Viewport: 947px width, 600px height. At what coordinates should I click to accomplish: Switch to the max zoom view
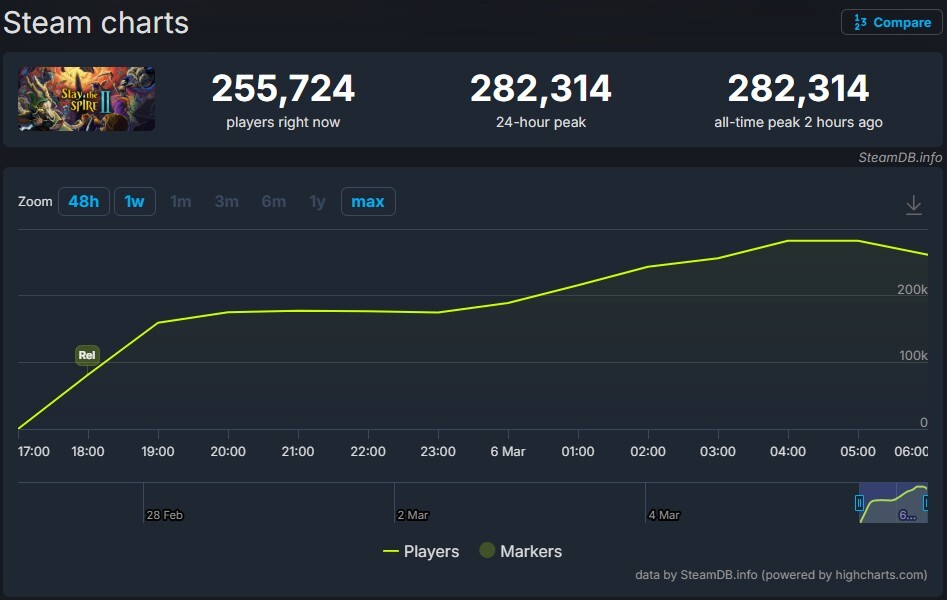[x=368, y=201]
